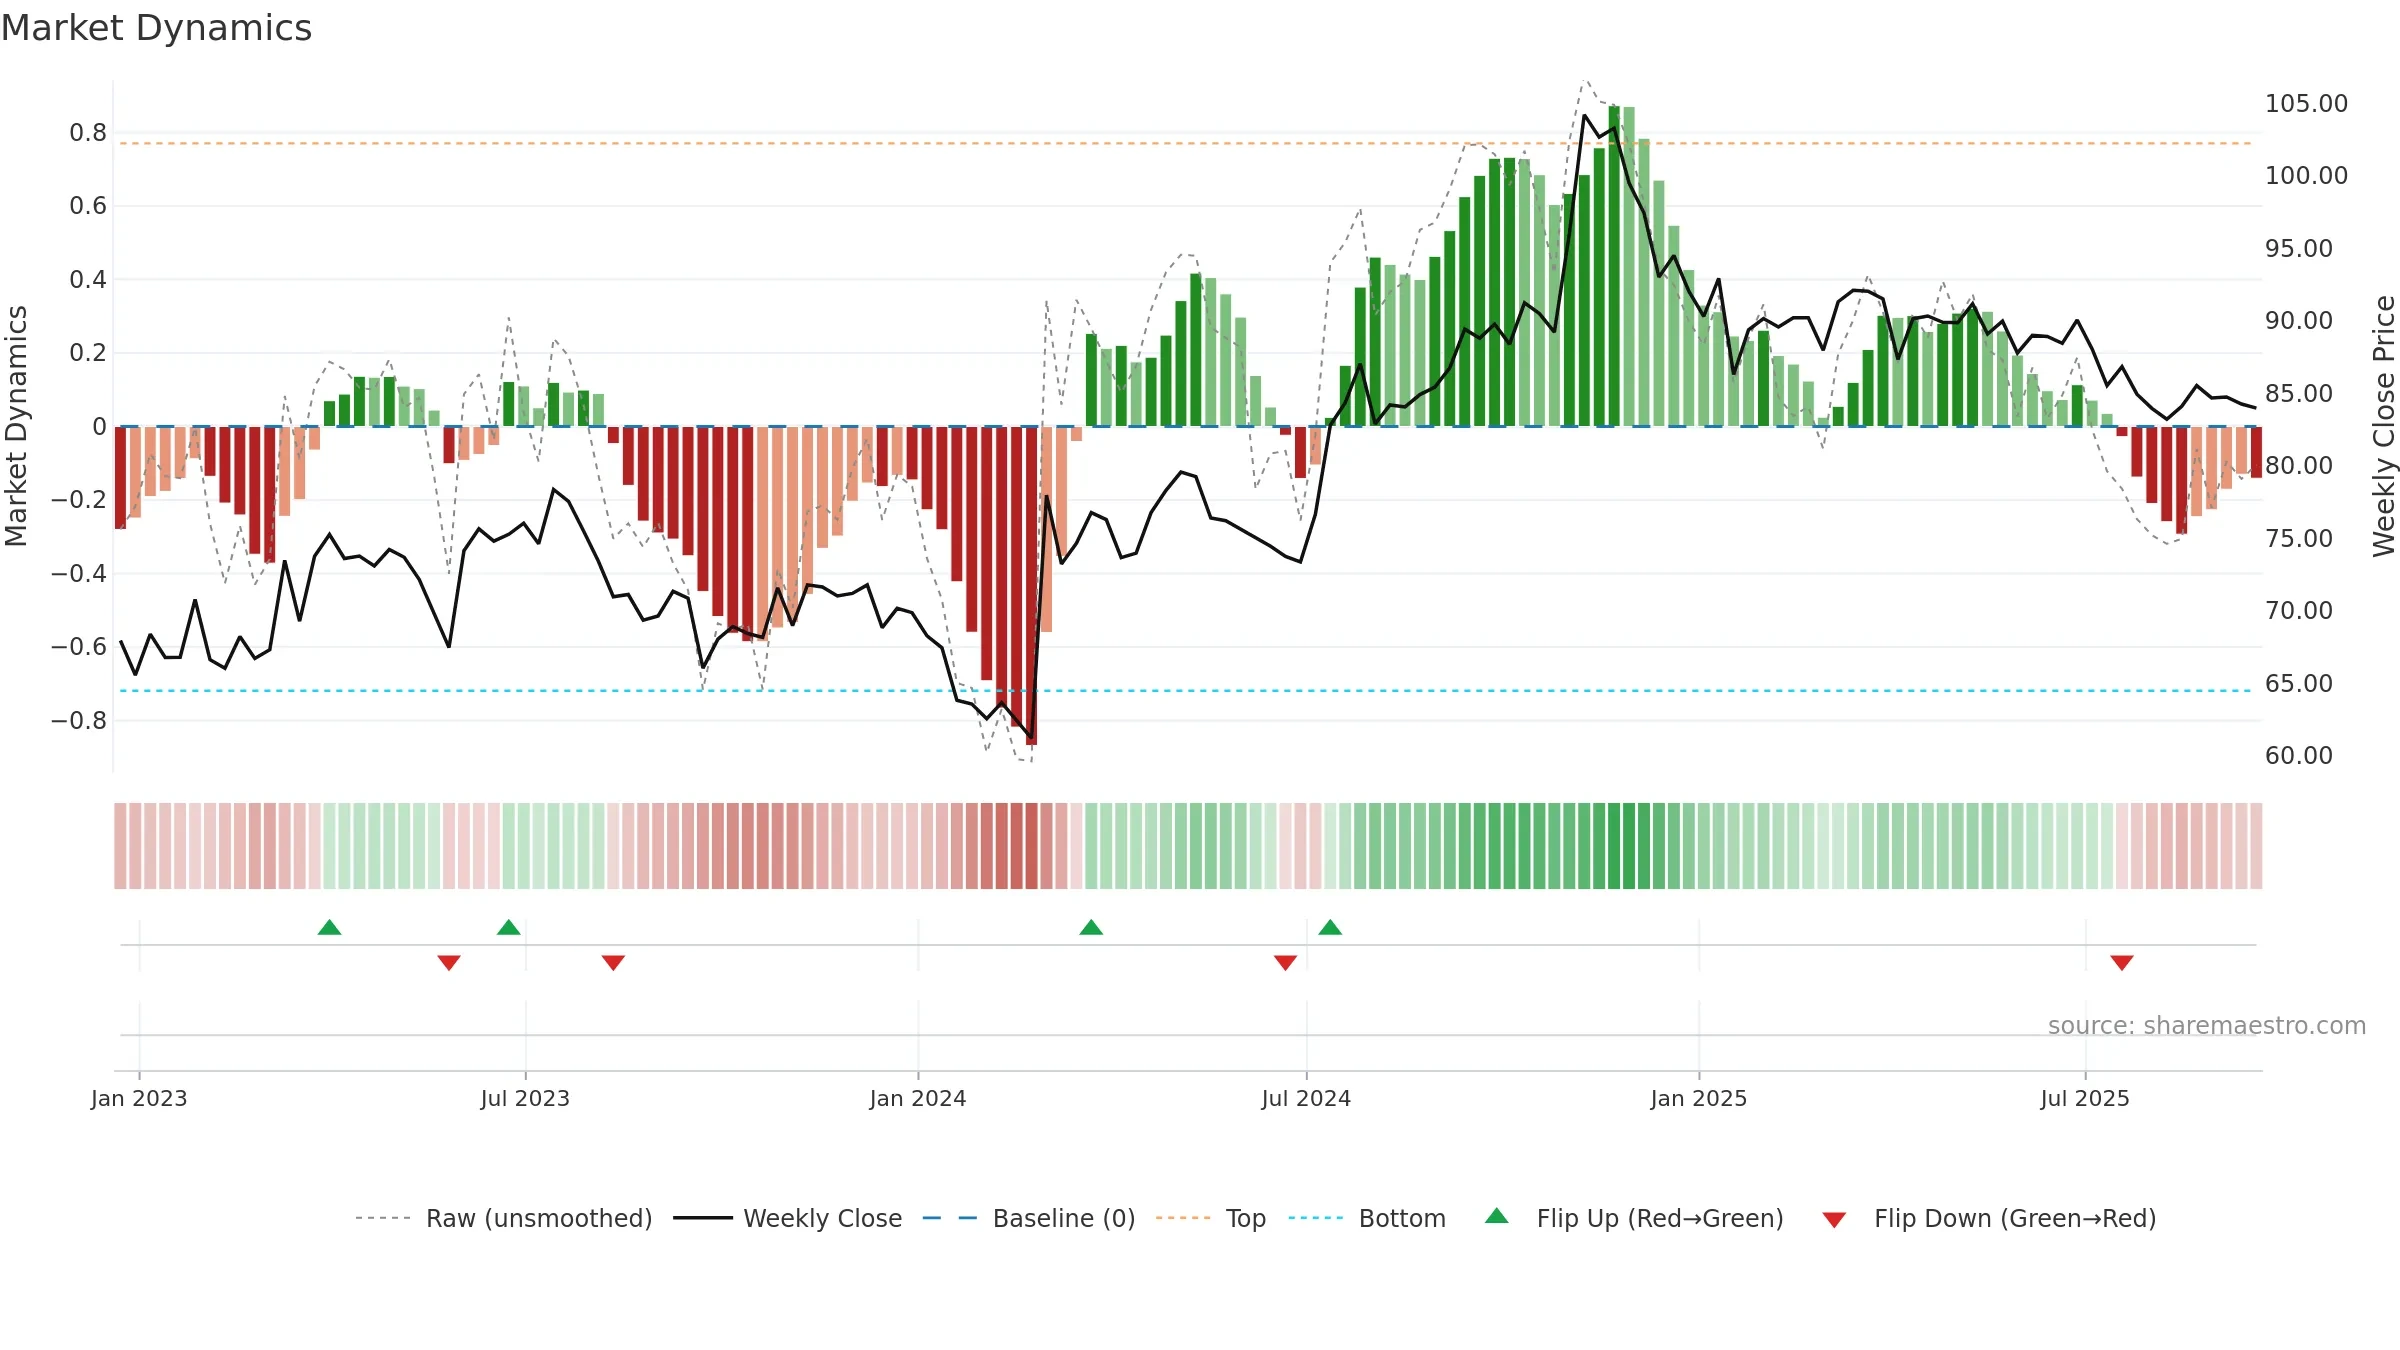The image size is (2400, 1350).
Task: Click the tallest dark green bar near late 2024
Action: point(1614,266)
